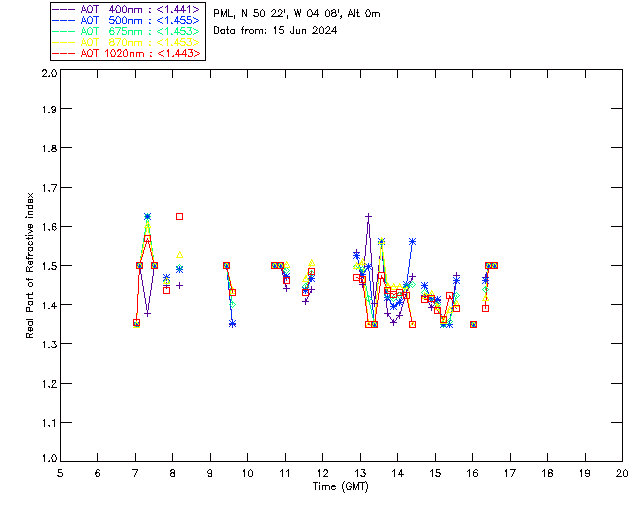Click y-axis tick label '1.7'
640x512 pixels.
[49, 188]
